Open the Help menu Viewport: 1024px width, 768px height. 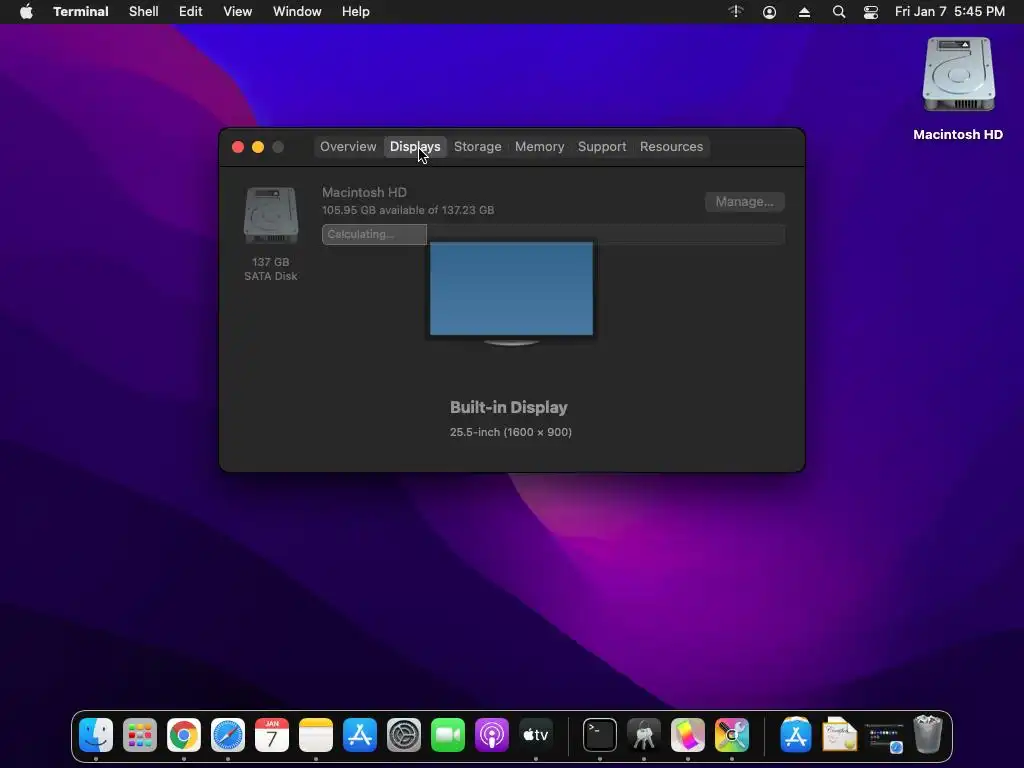[x=356, y=12]
